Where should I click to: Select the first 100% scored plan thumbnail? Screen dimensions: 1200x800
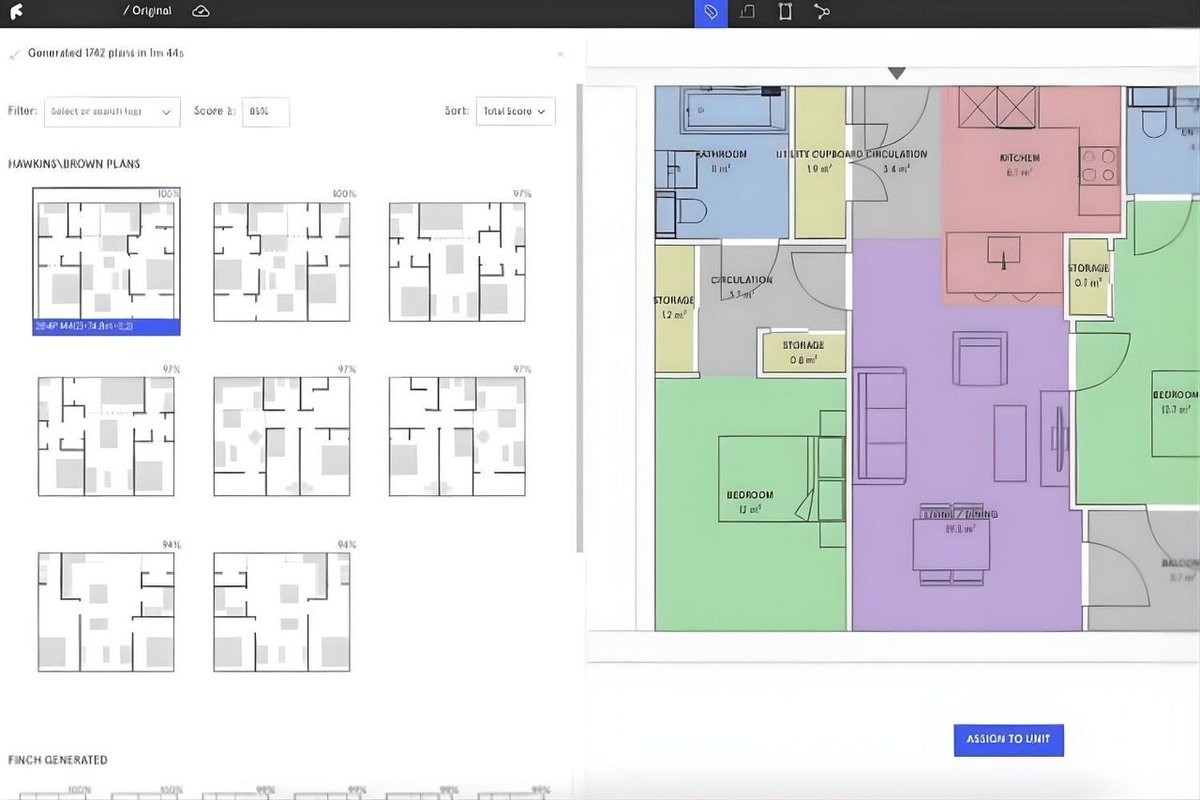coord(106,255)
